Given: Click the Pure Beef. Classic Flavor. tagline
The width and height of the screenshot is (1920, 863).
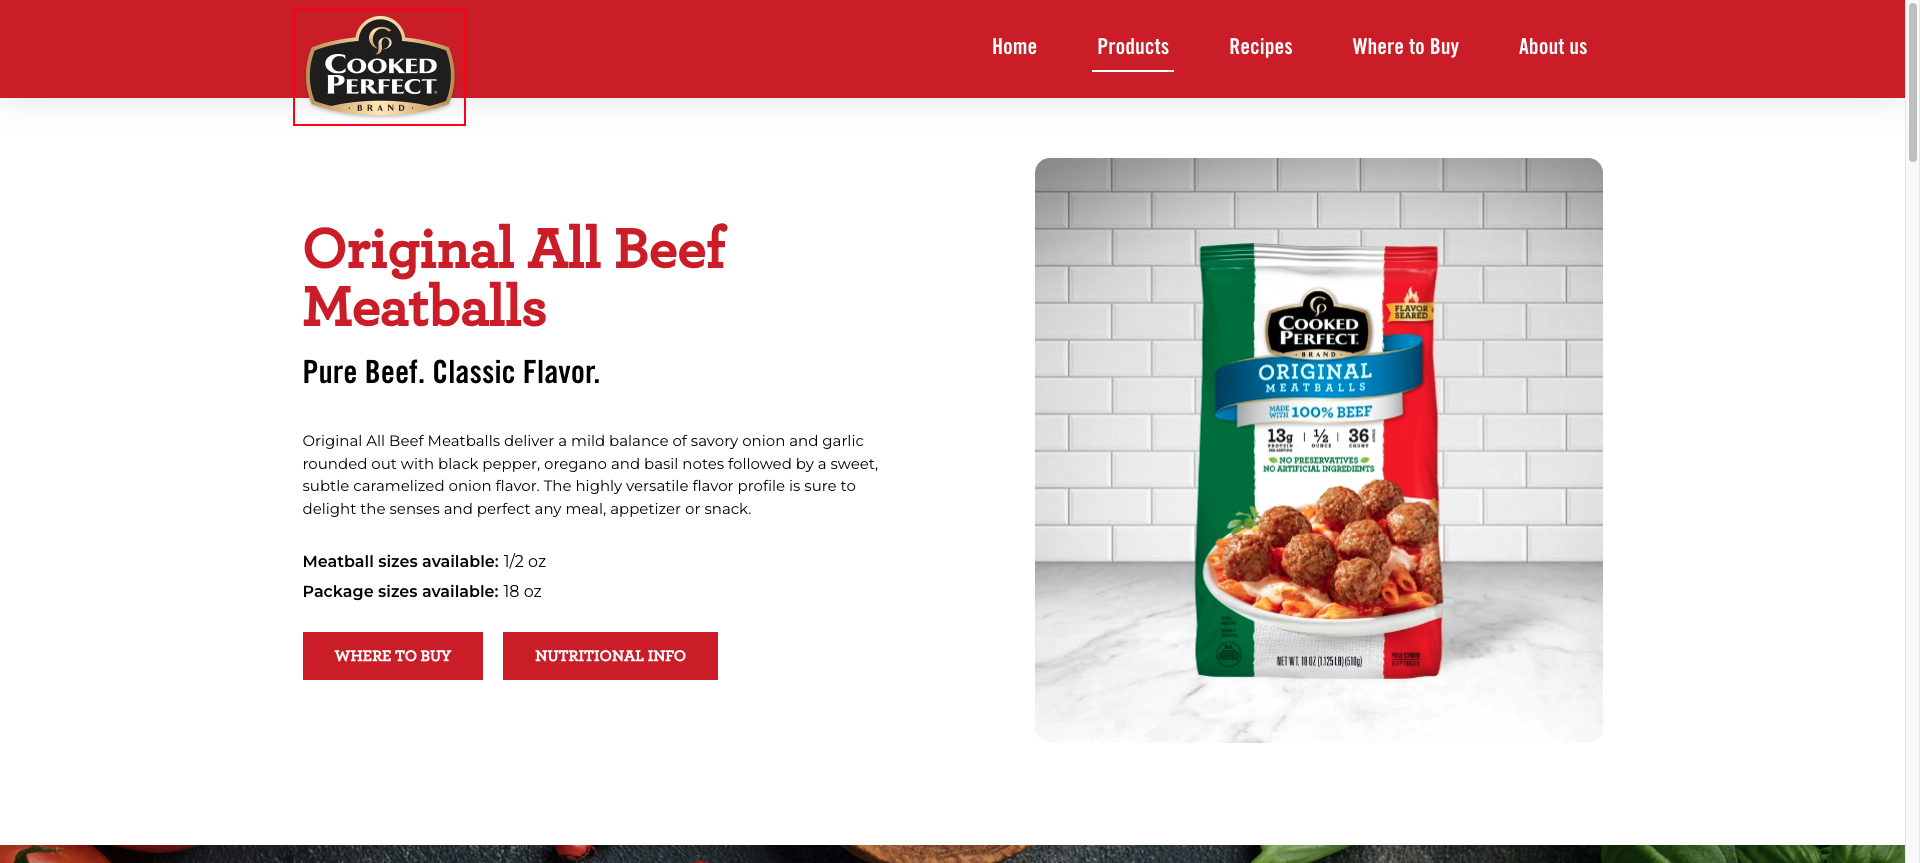Looking at the screenshot, I should pos(451,372).
